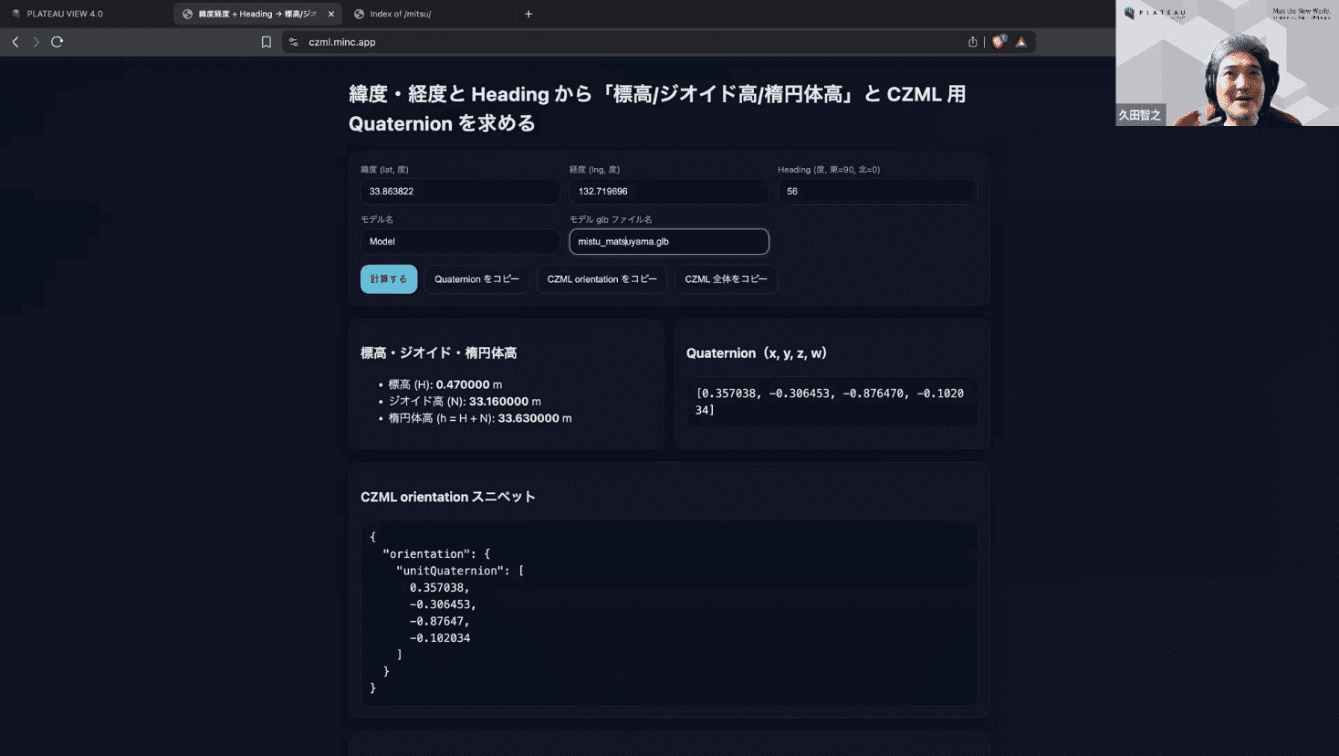1339x756 pixels.
Task: Click the Heading input field
Action: point(876,191)
